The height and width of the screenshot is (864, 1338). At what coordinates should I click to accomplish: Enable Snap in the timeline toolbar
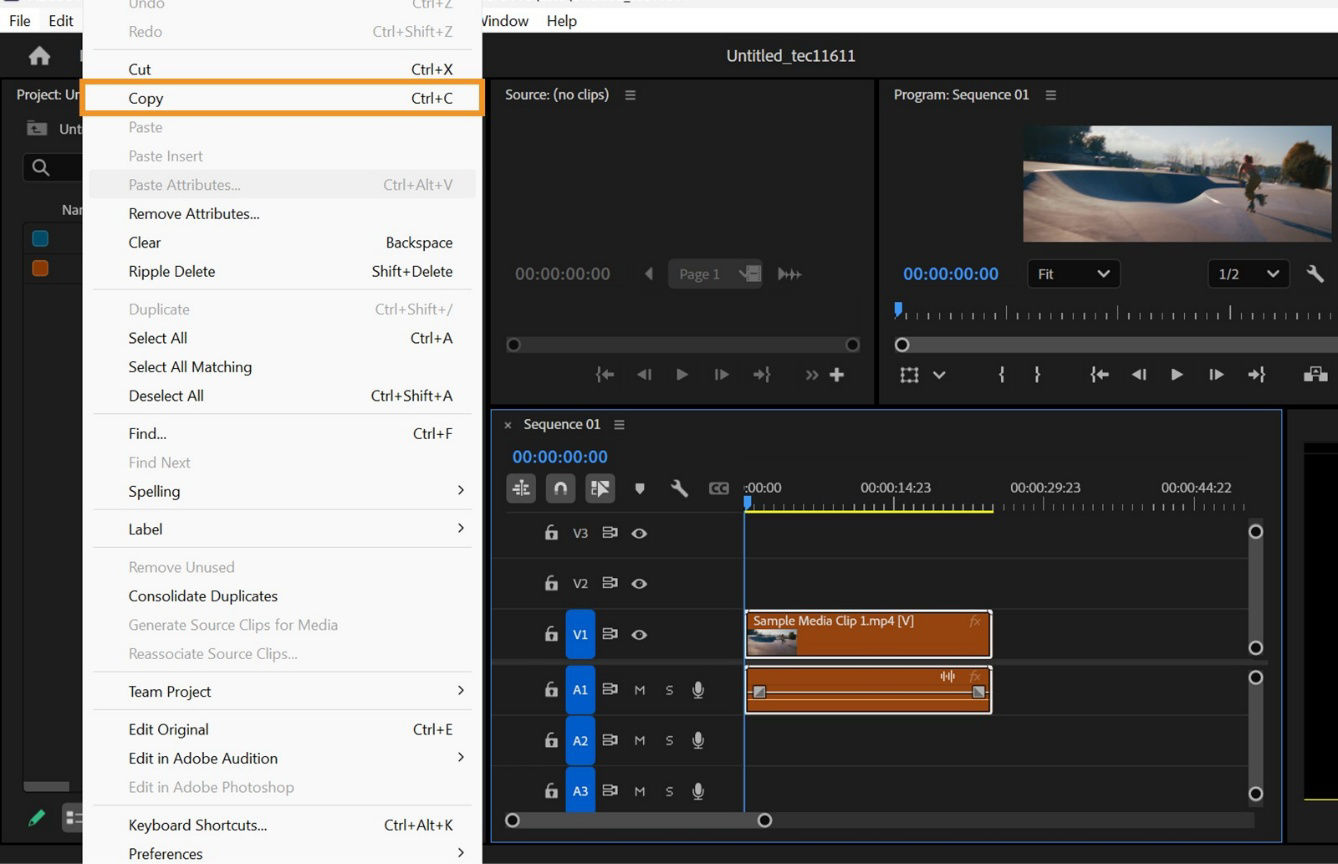560,488
